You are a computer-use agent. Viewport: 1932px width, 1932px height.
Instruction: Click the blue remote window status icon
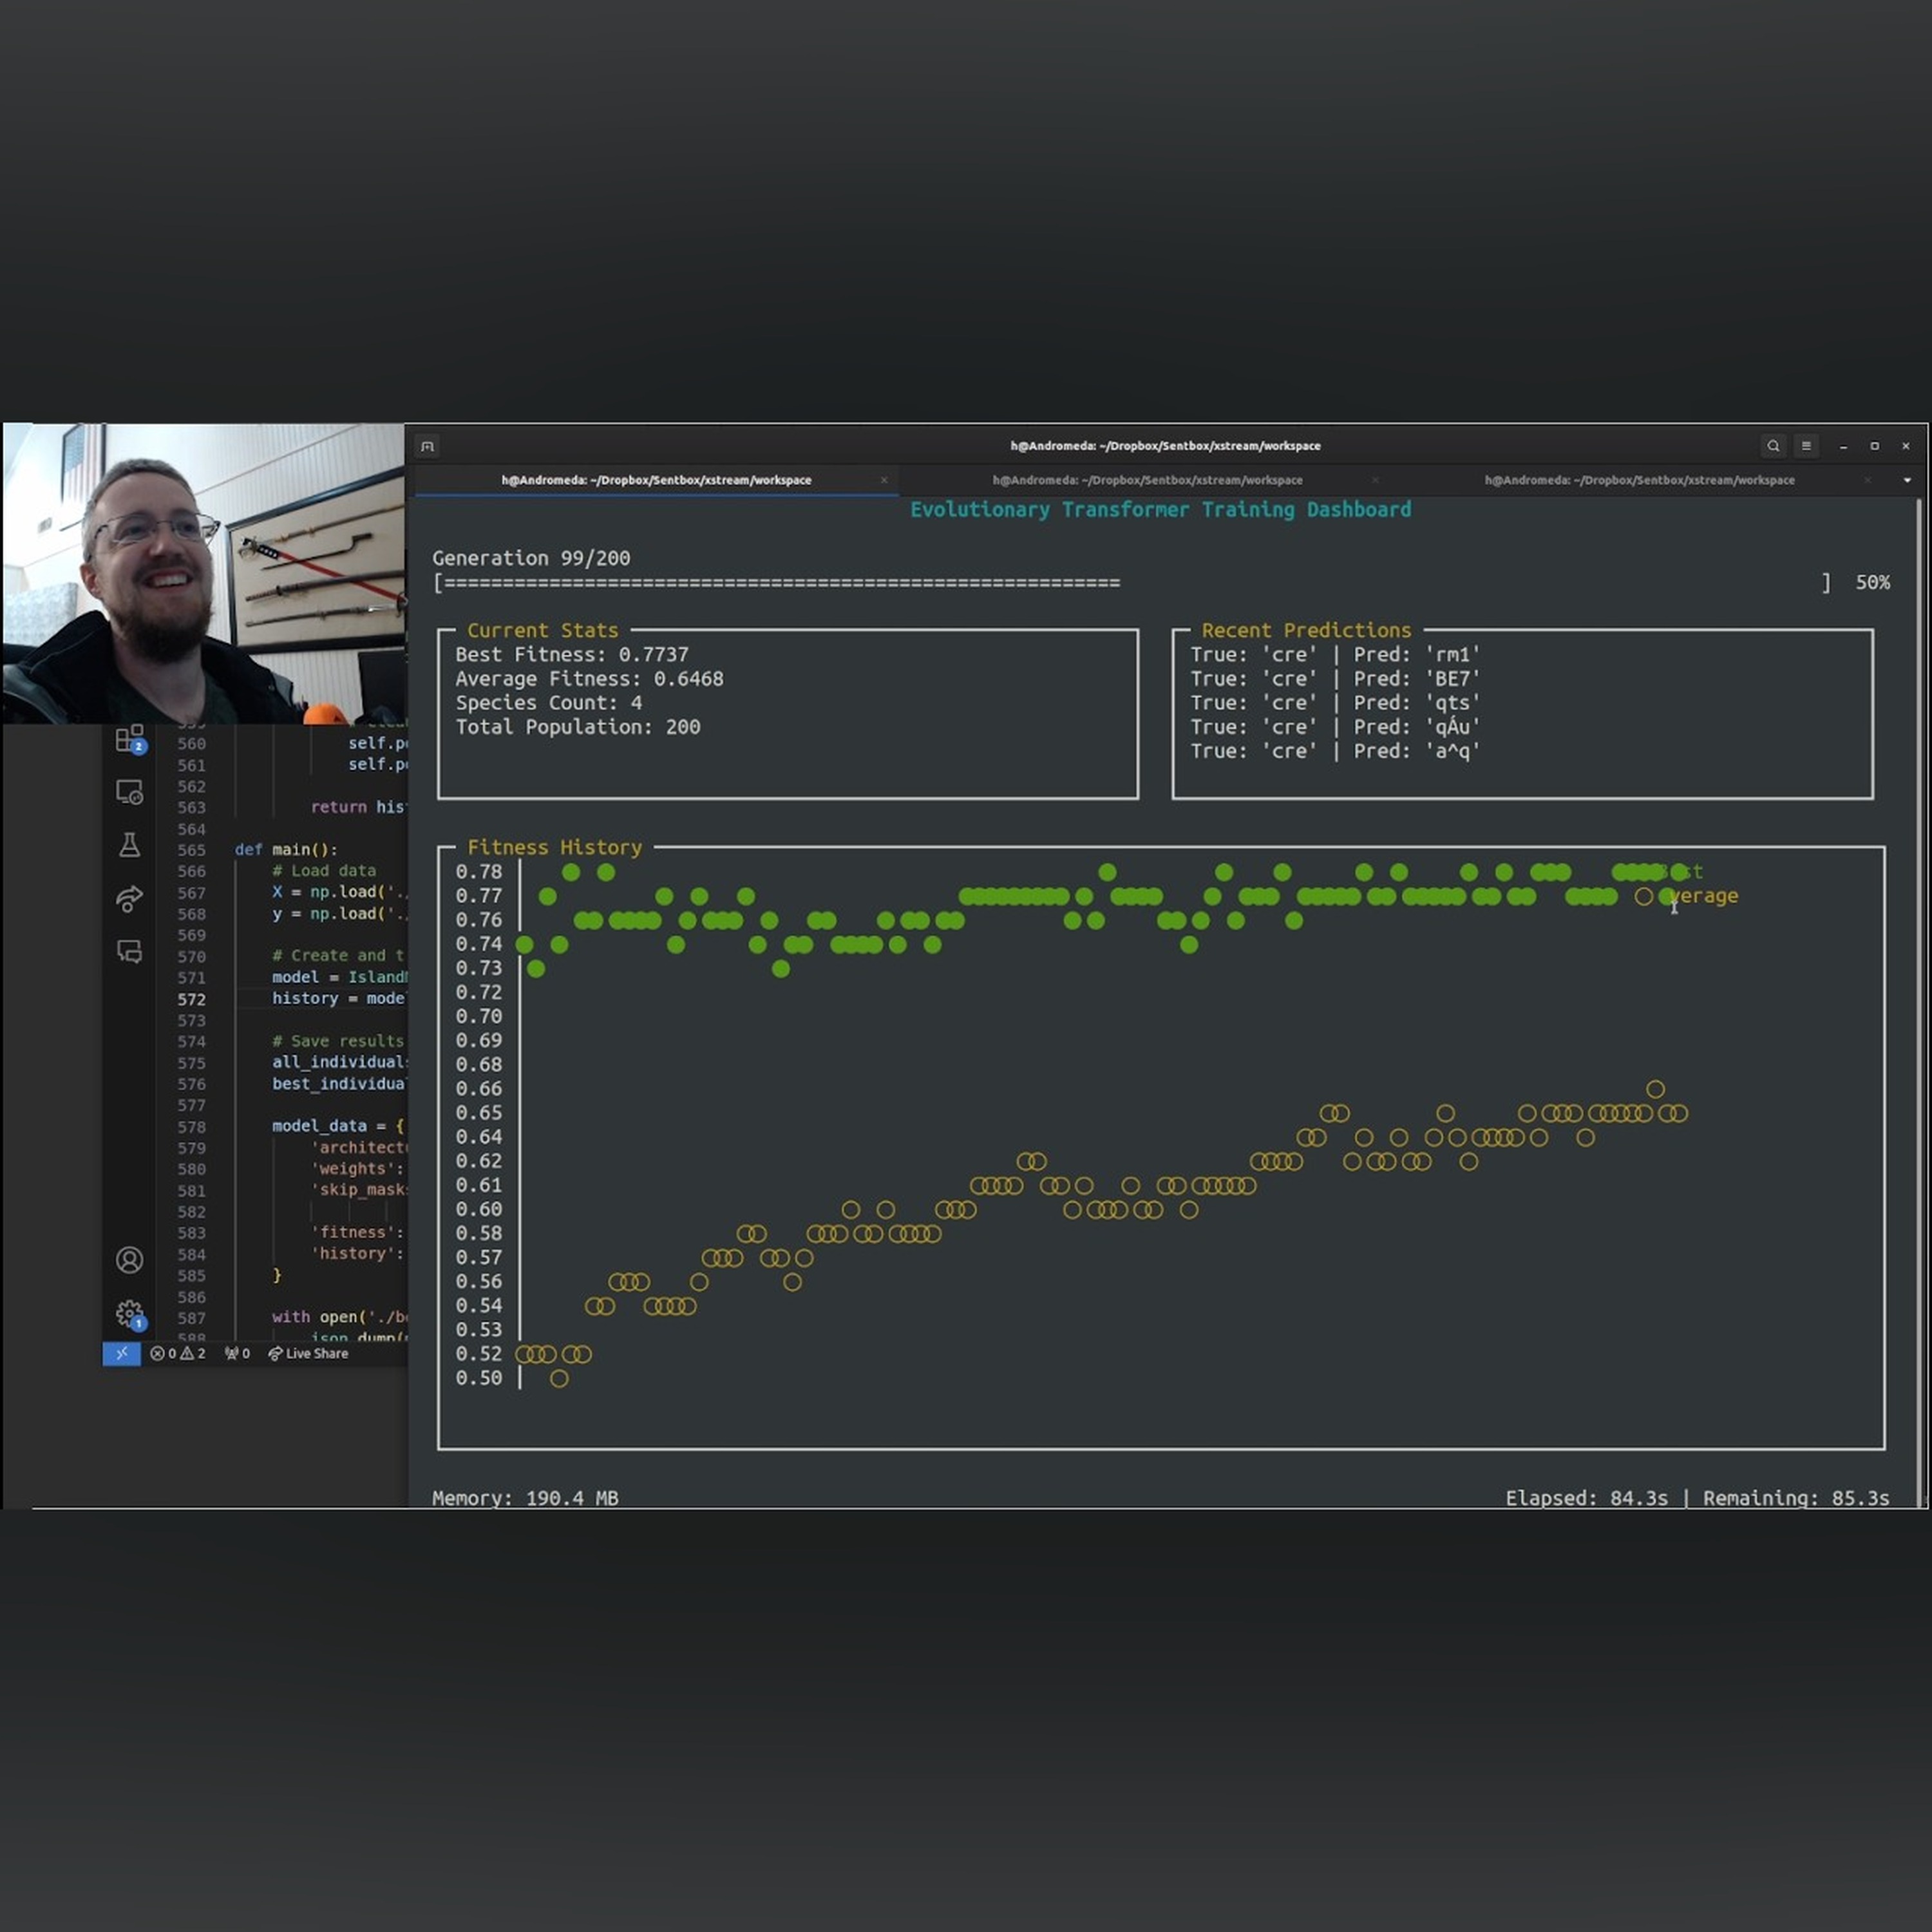point(121,1353)
